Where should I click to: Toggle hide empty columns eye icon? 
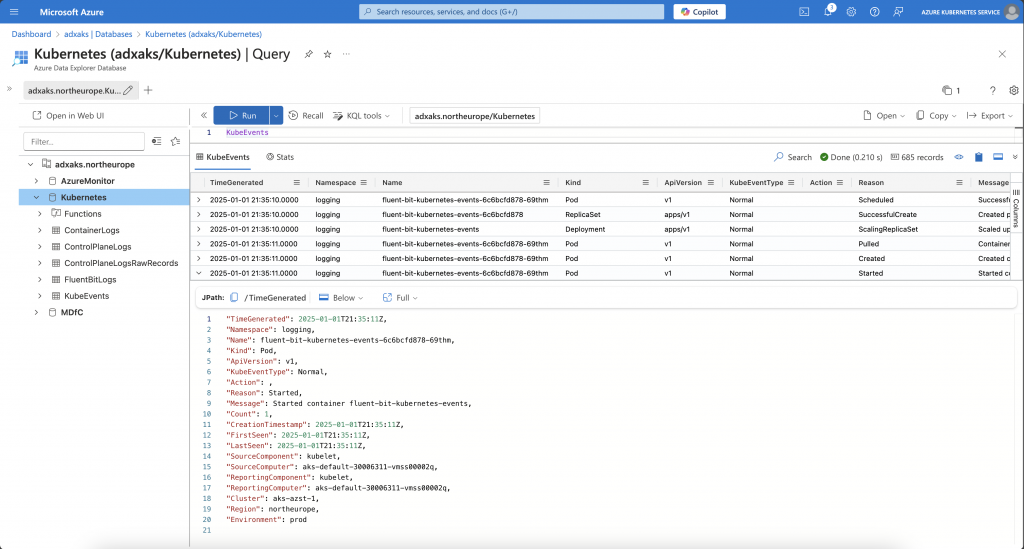[959, 157]
